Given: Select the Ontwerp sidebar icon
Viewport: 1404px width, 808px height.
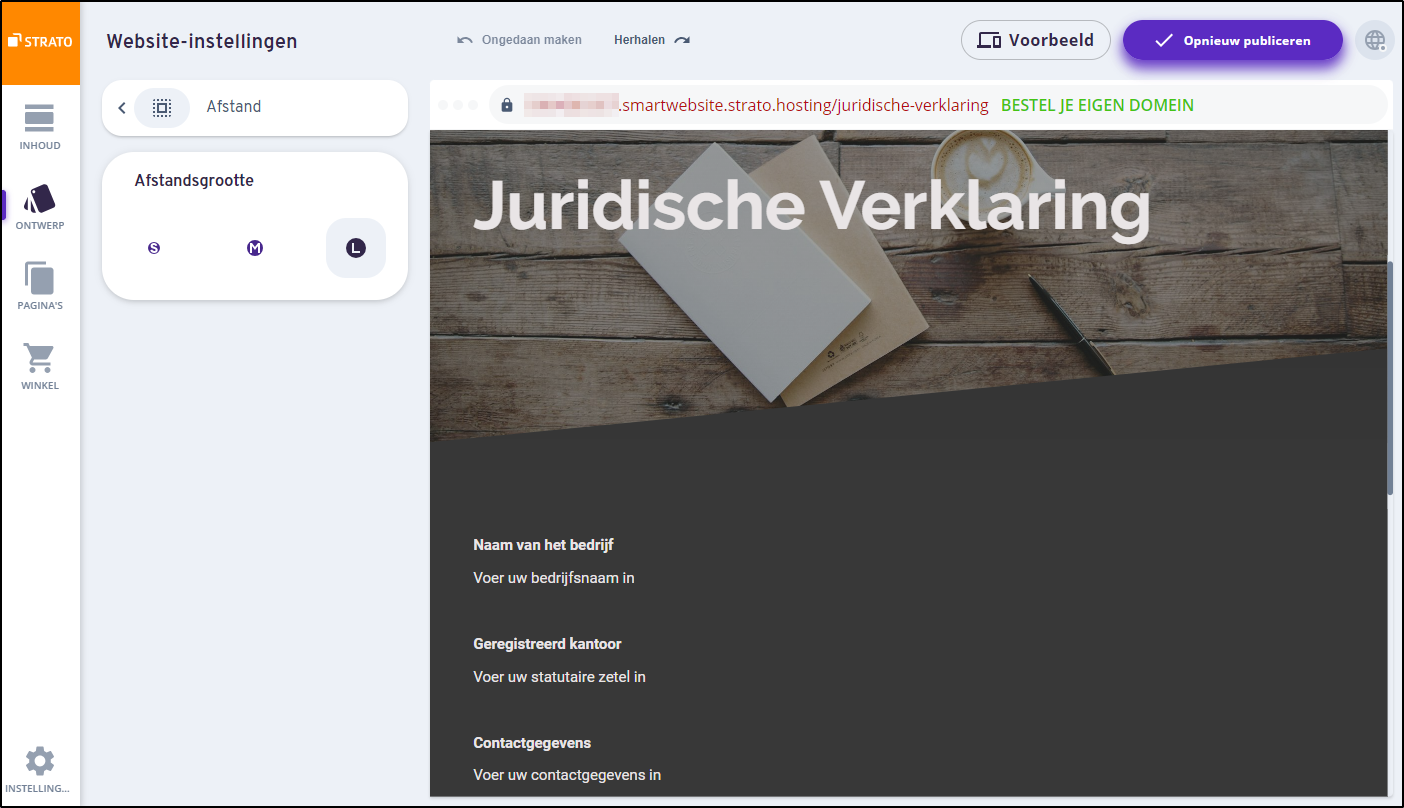Looking at the screenshot, I should click(x=40, y=198).
